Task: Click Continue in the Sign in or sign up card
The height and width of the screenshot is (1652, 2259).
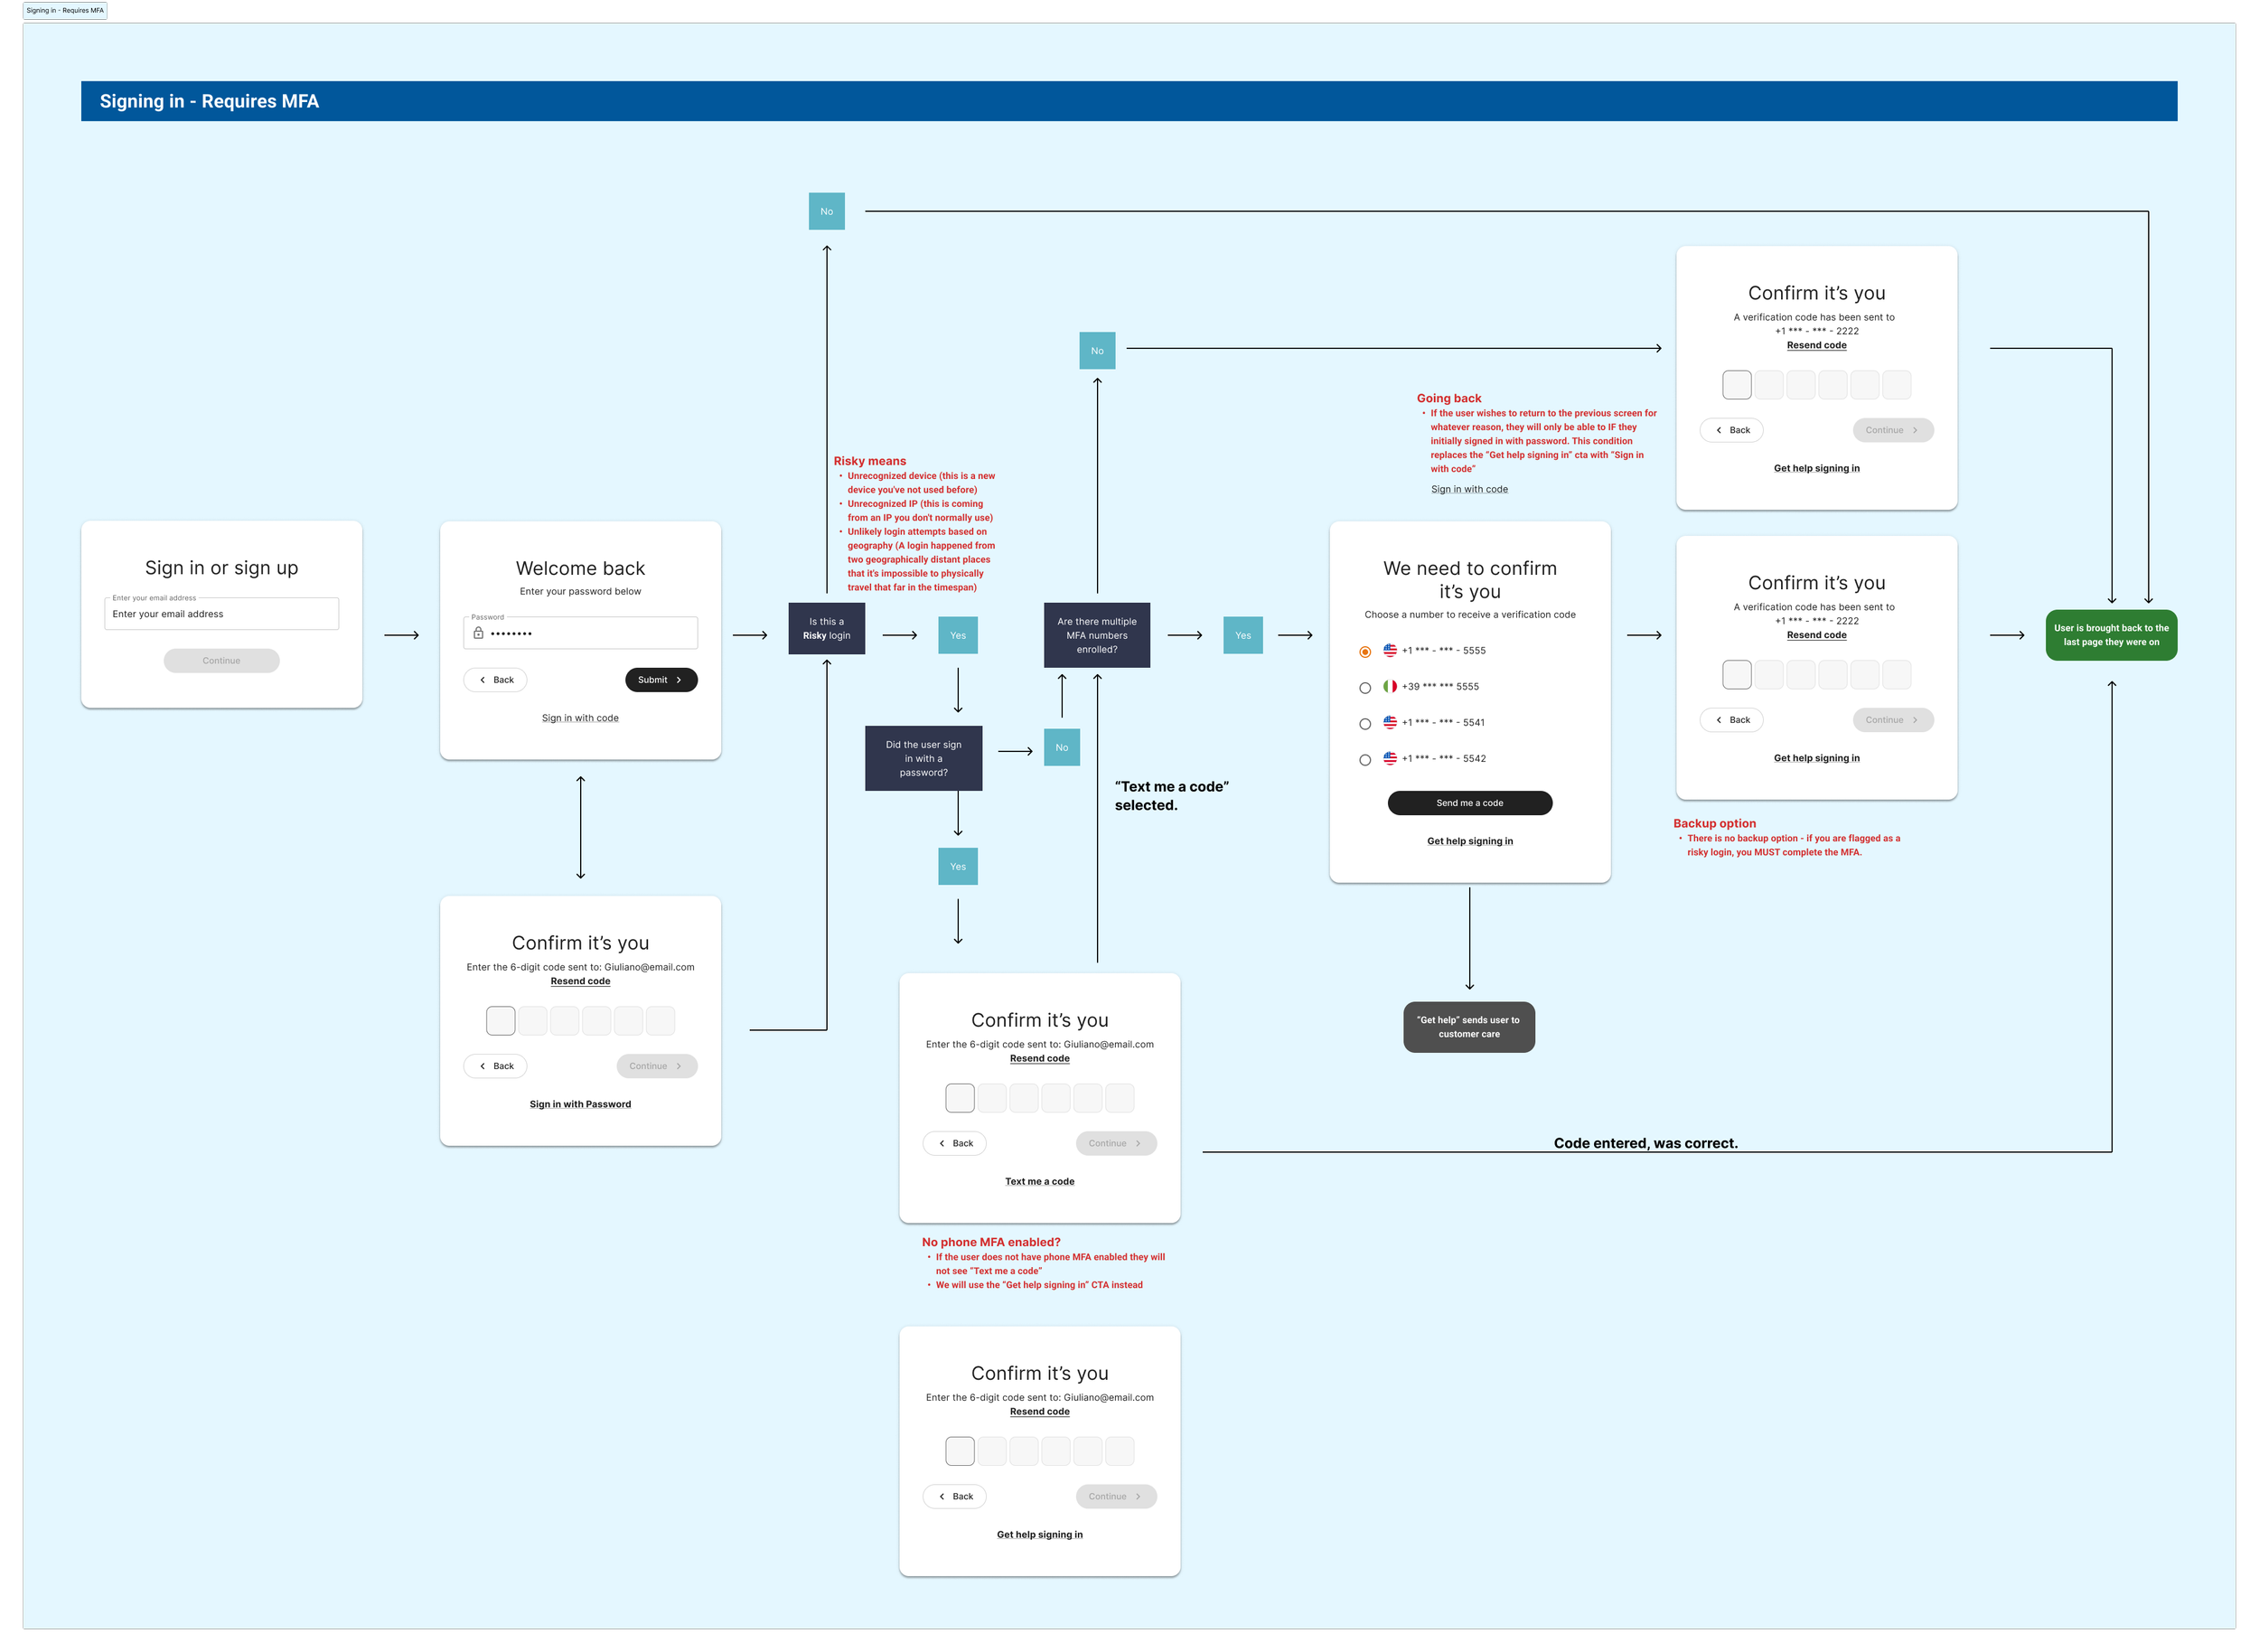Action: click(x=221, y=660)
